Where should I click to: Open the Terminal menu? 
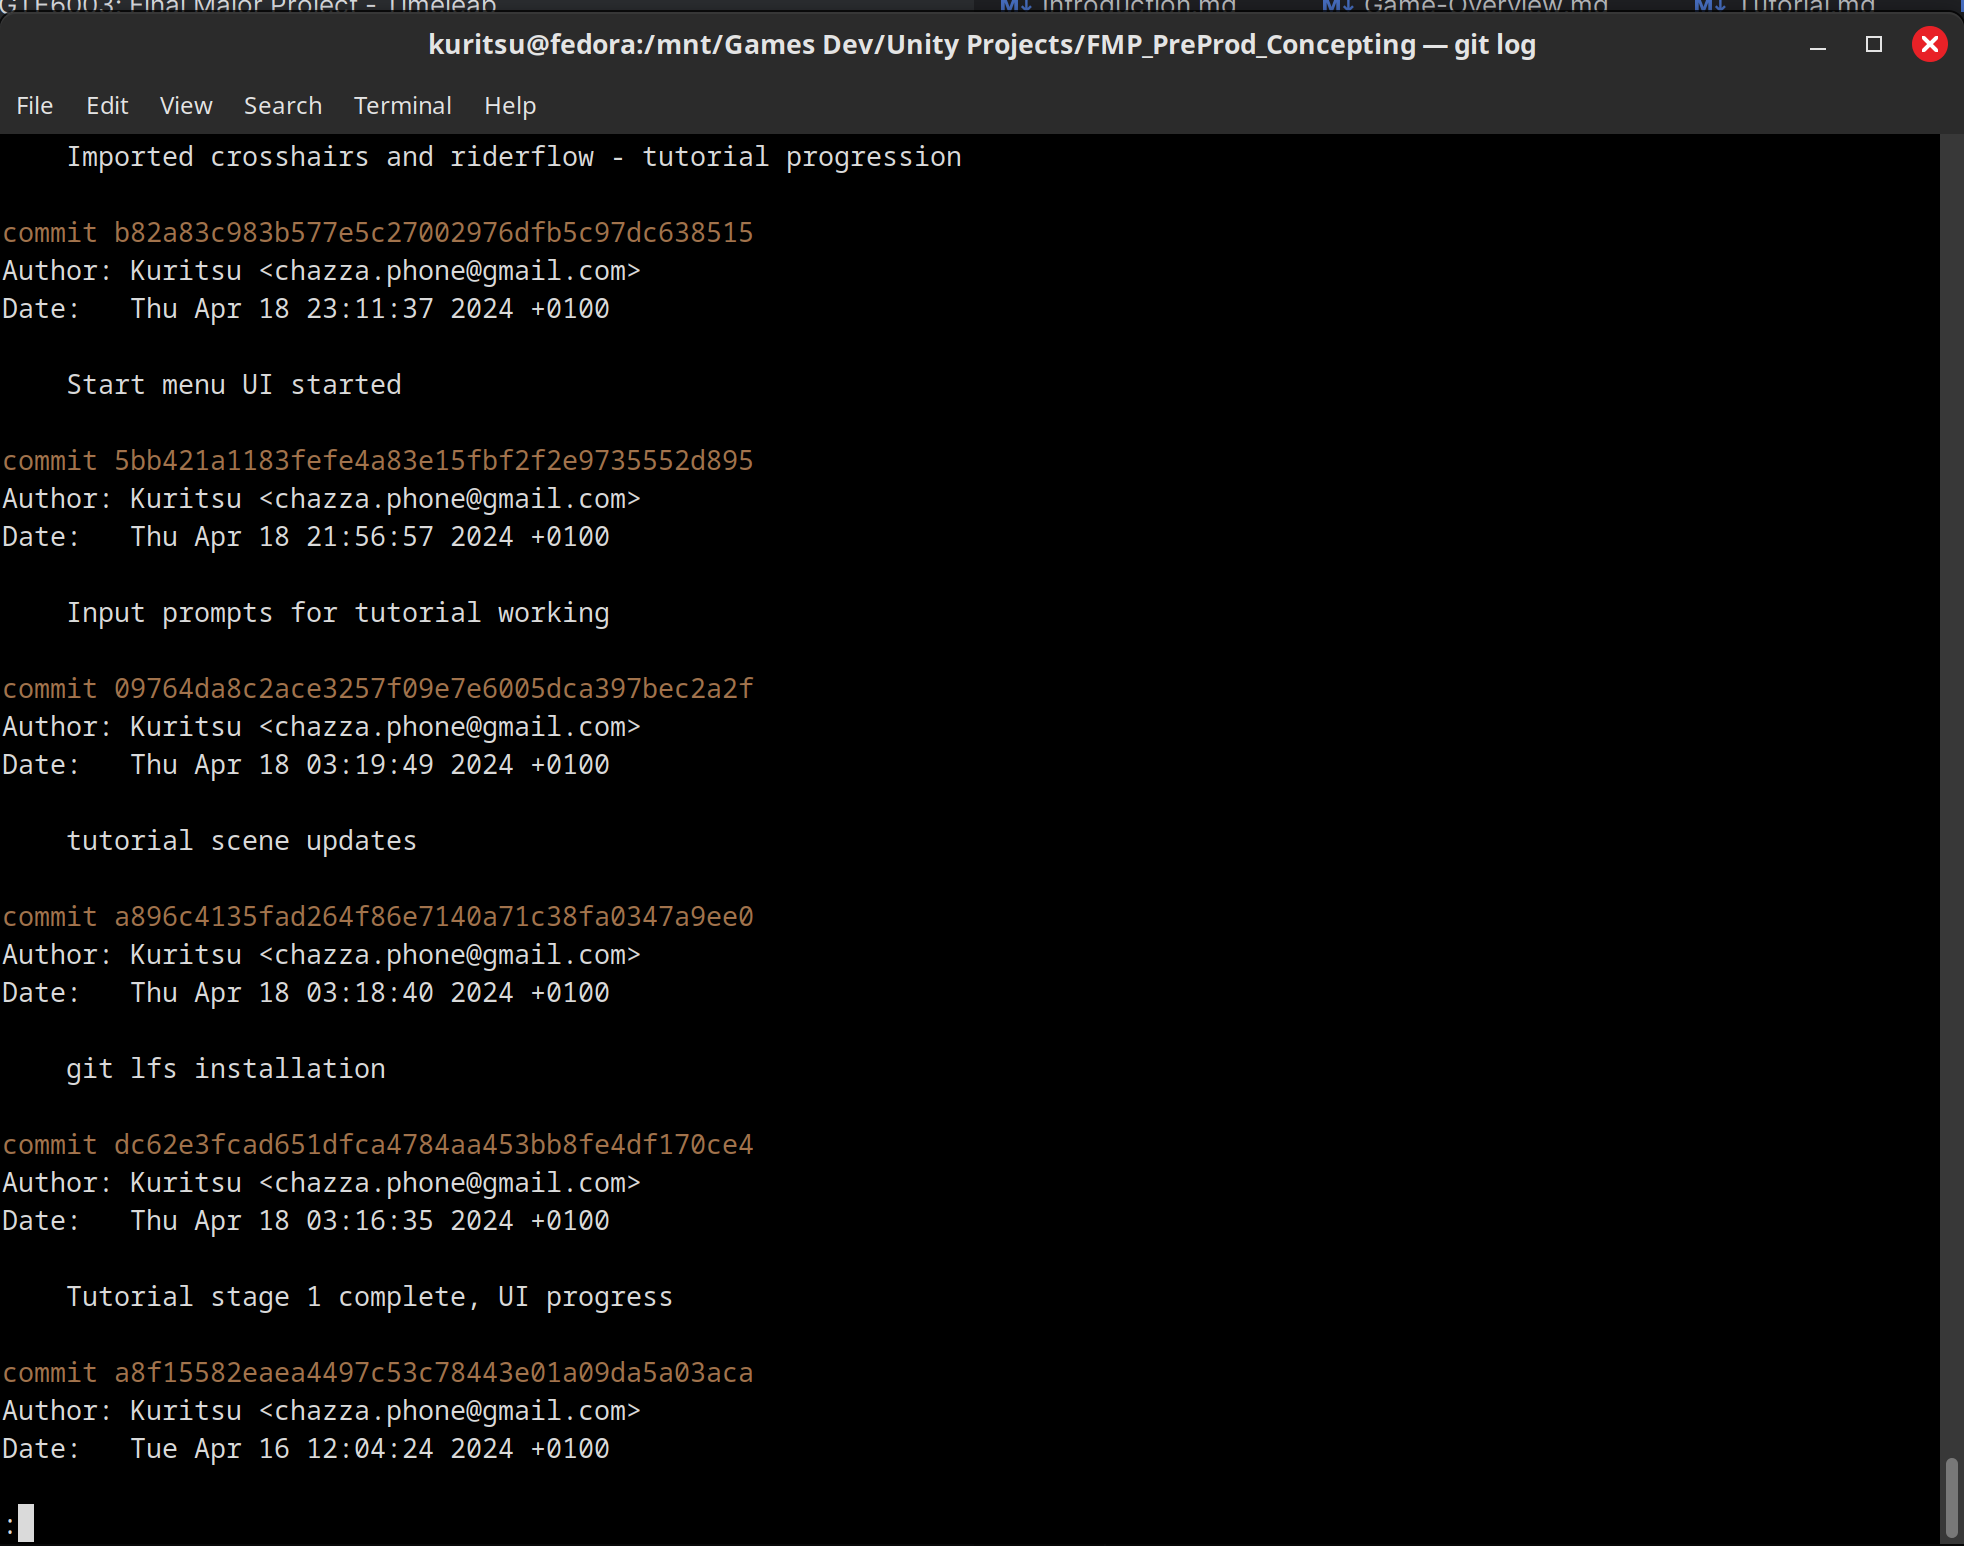tap(401, 105)
